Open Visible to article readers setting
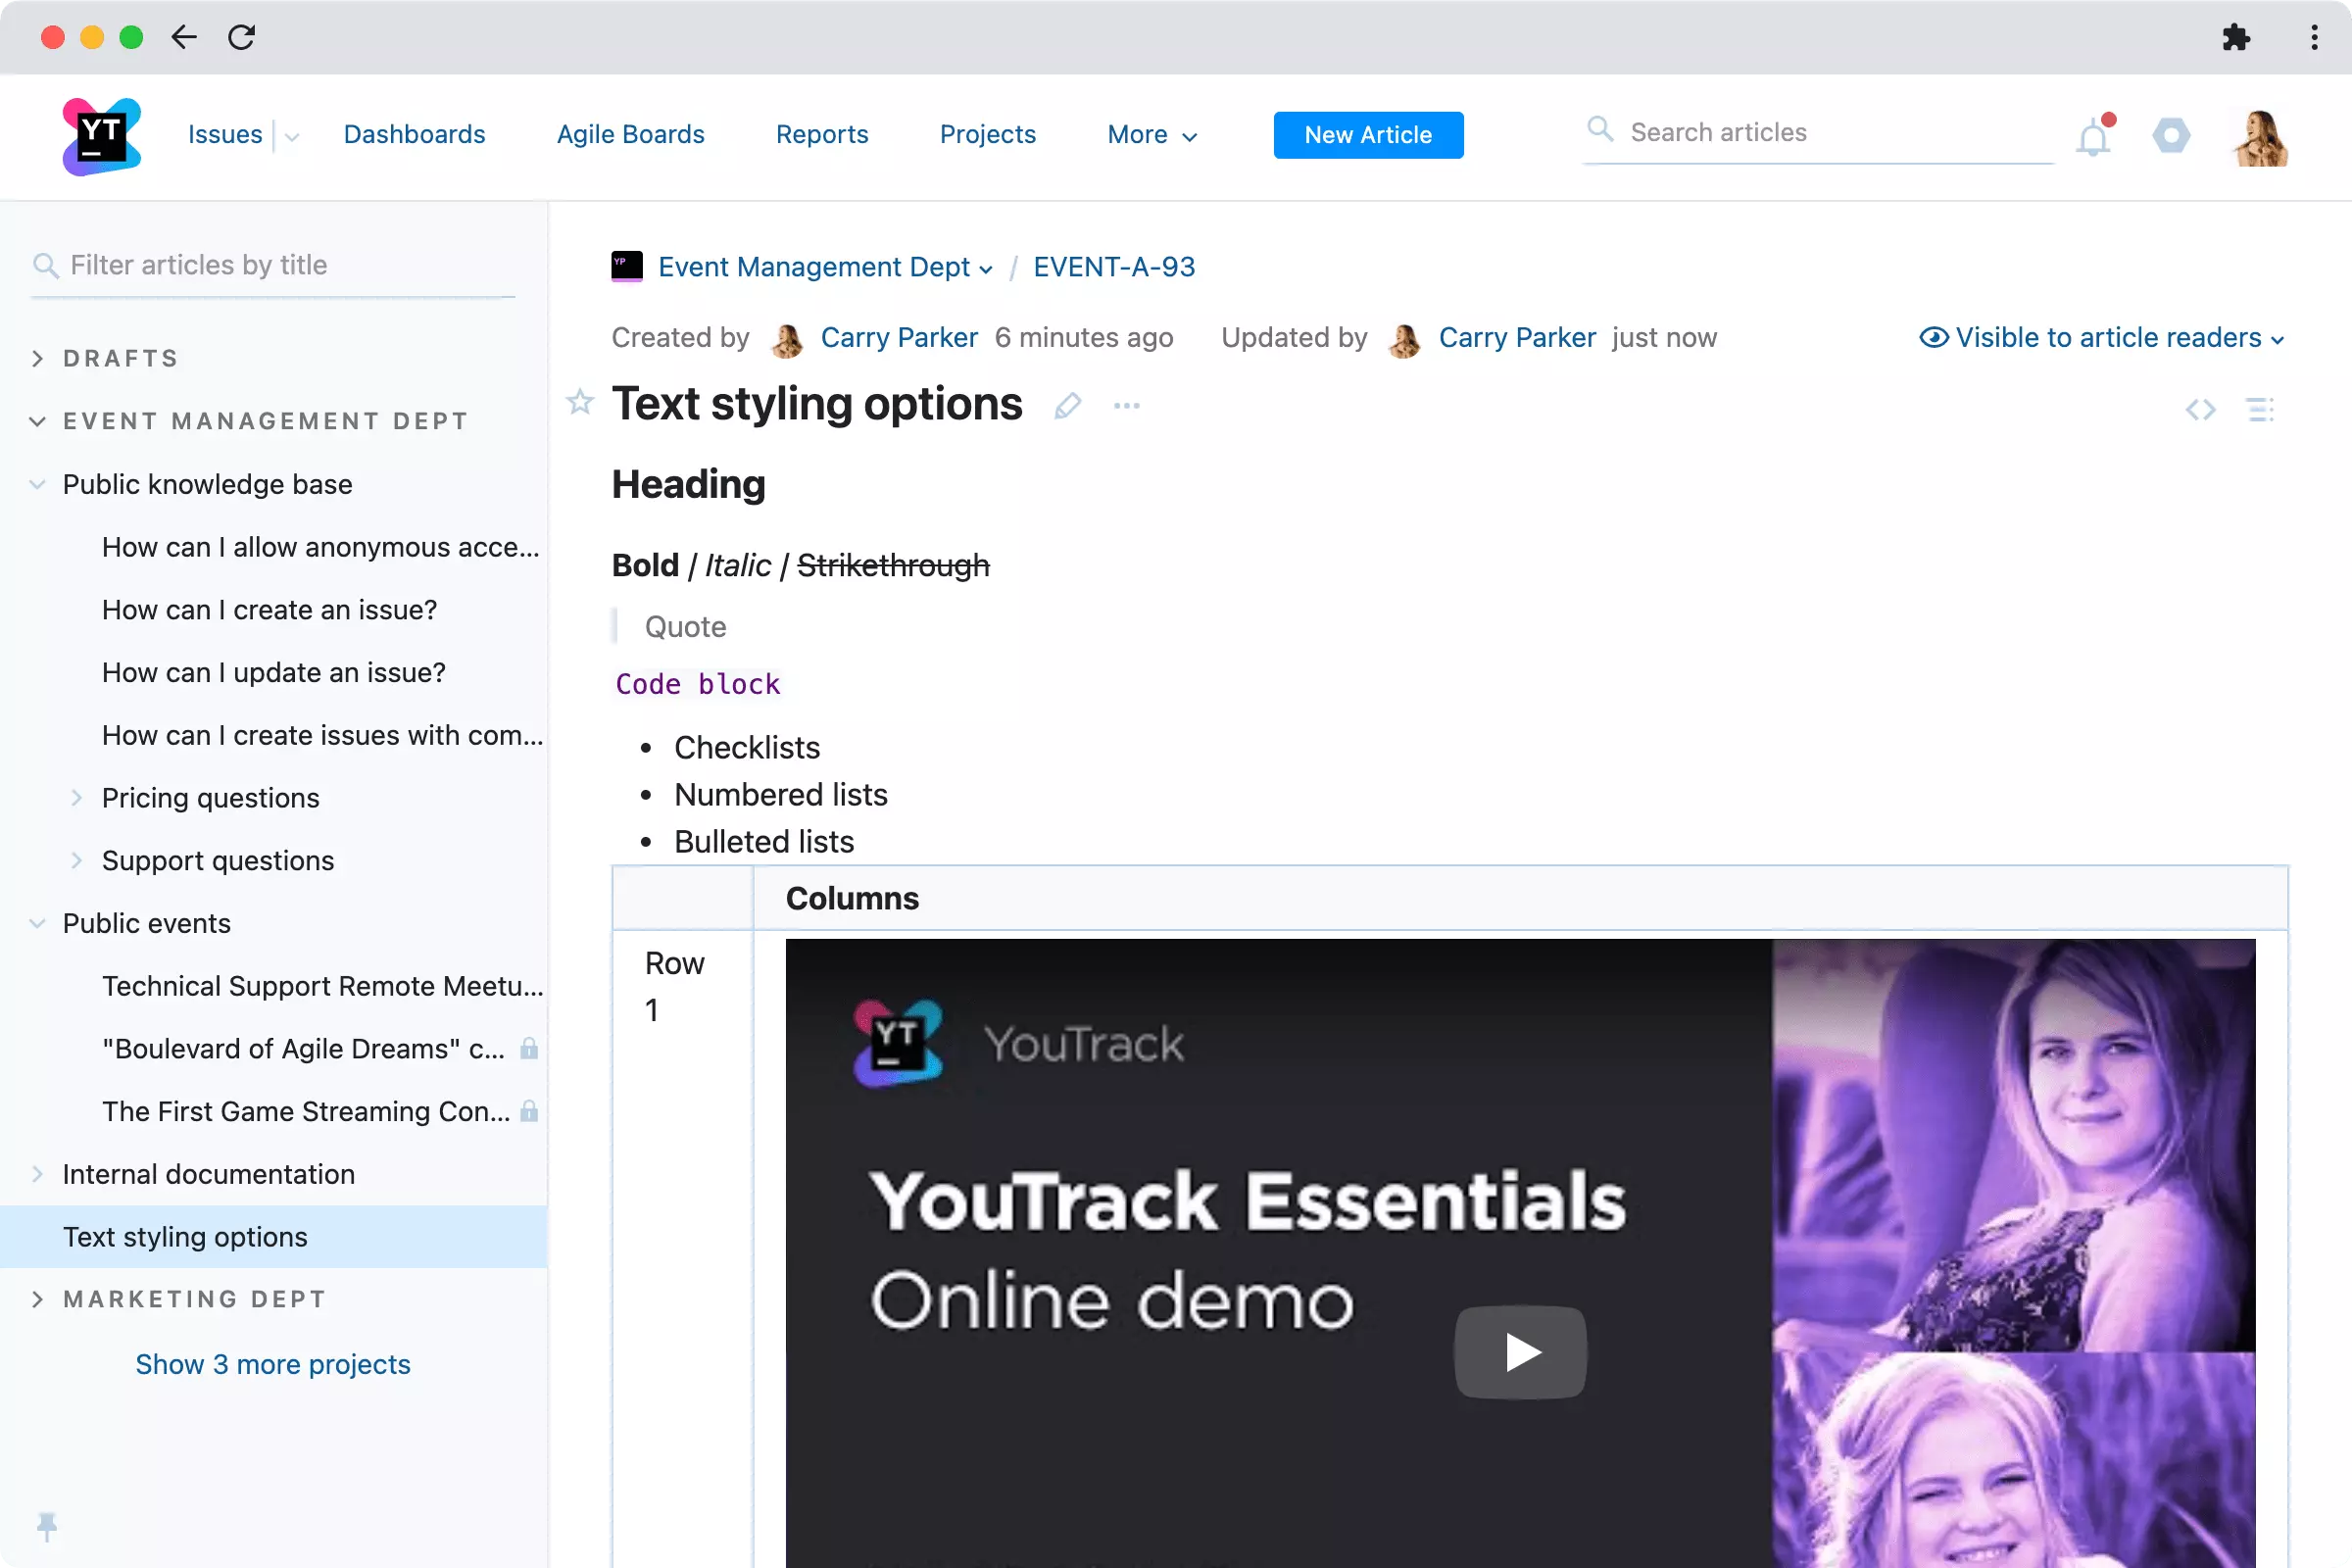Viewport: 2352px width, 1568px height. 2102,338
